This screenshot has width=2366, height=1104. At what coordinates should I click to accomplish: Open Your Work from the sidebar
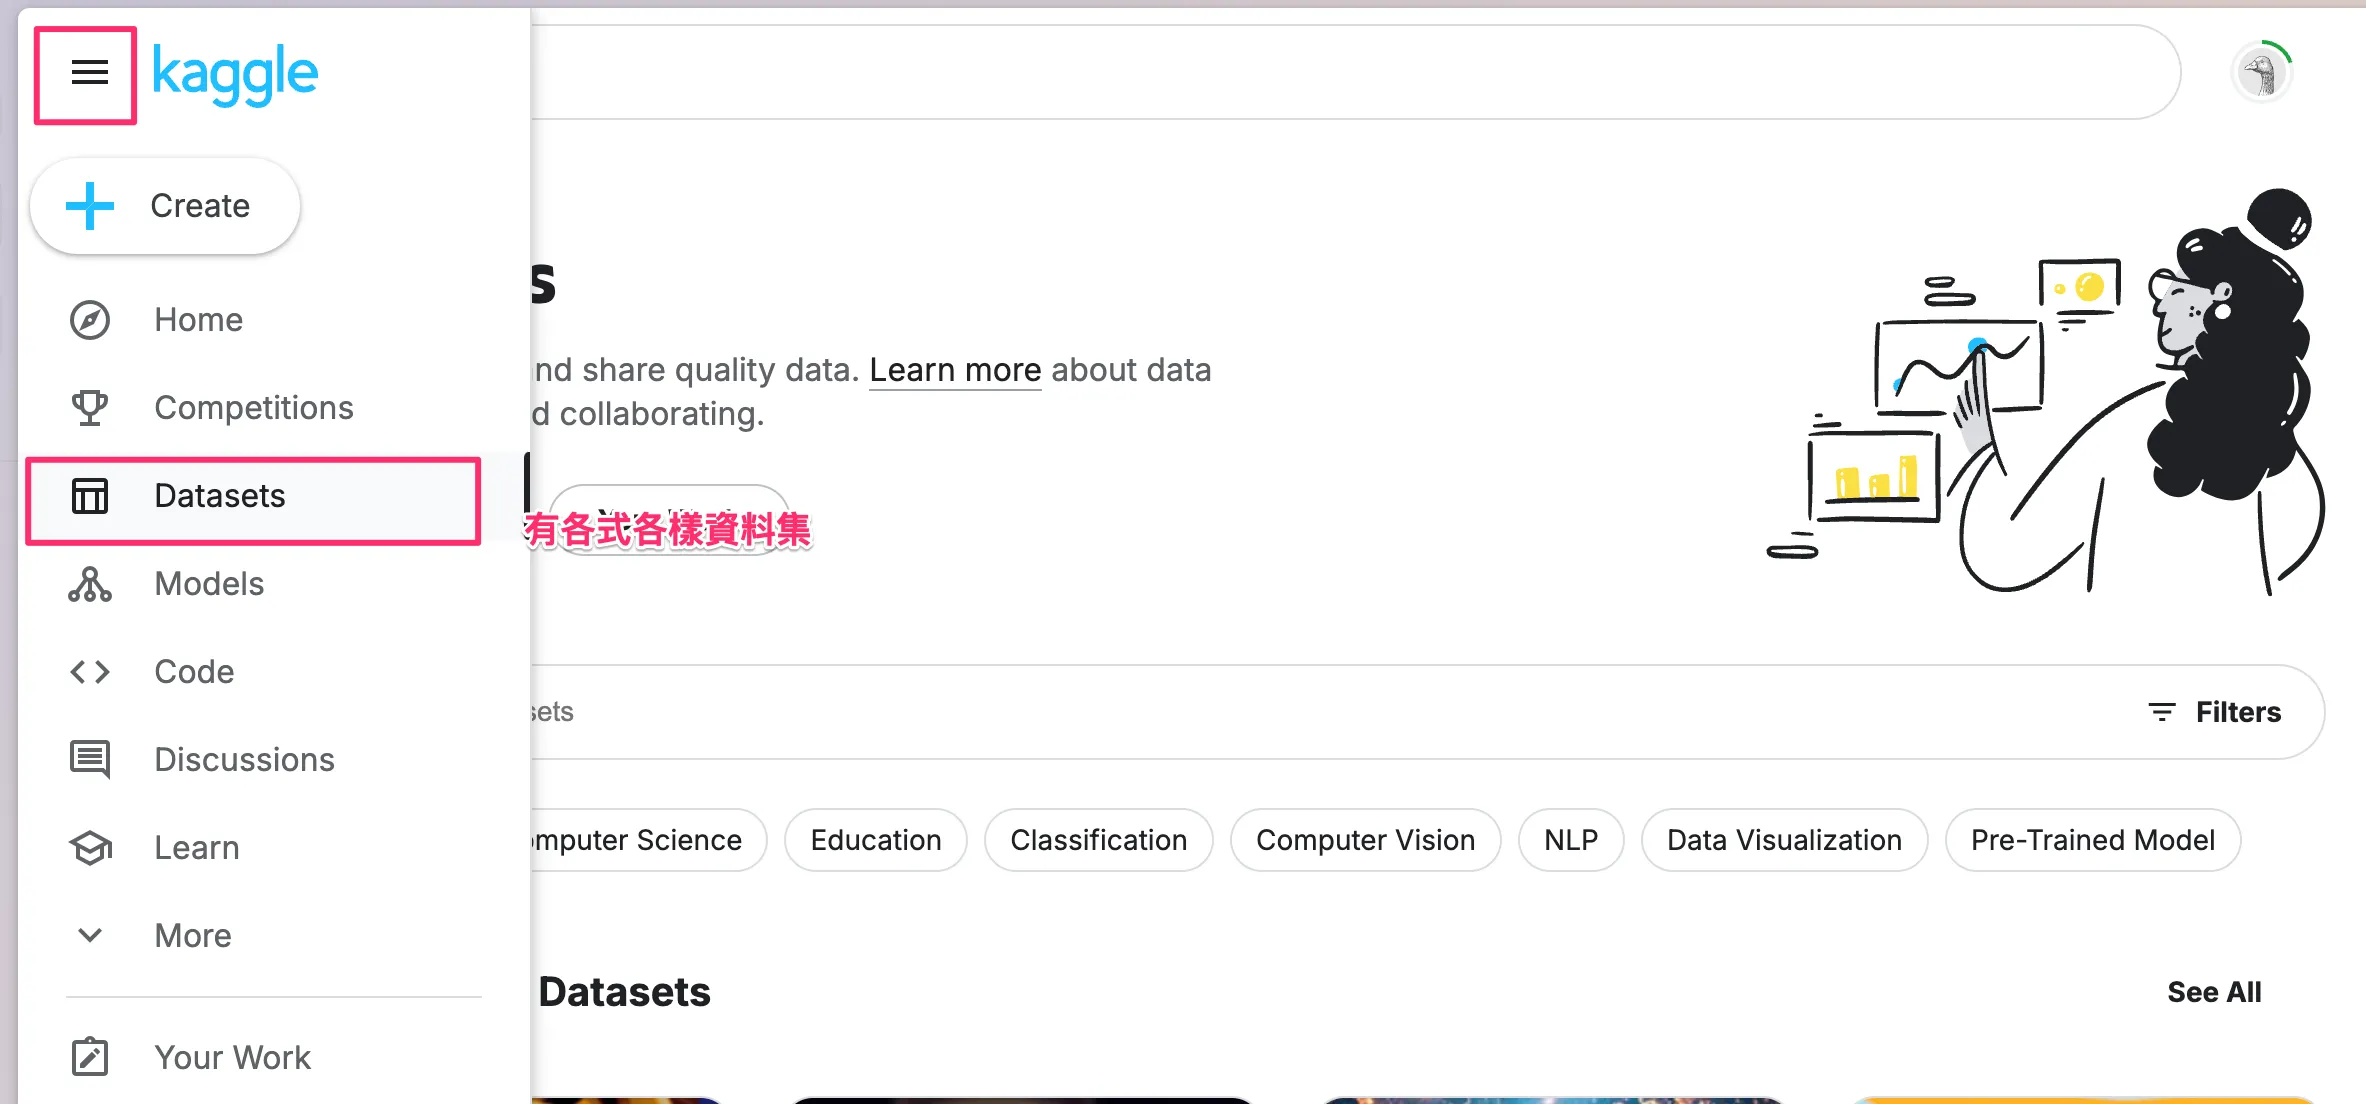coord(232,1057)
